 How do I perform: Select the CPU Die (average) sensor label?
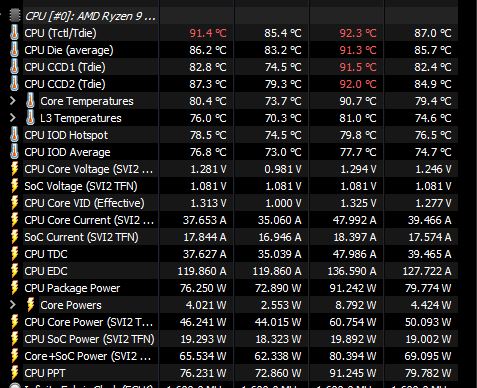tap(69, 50)
